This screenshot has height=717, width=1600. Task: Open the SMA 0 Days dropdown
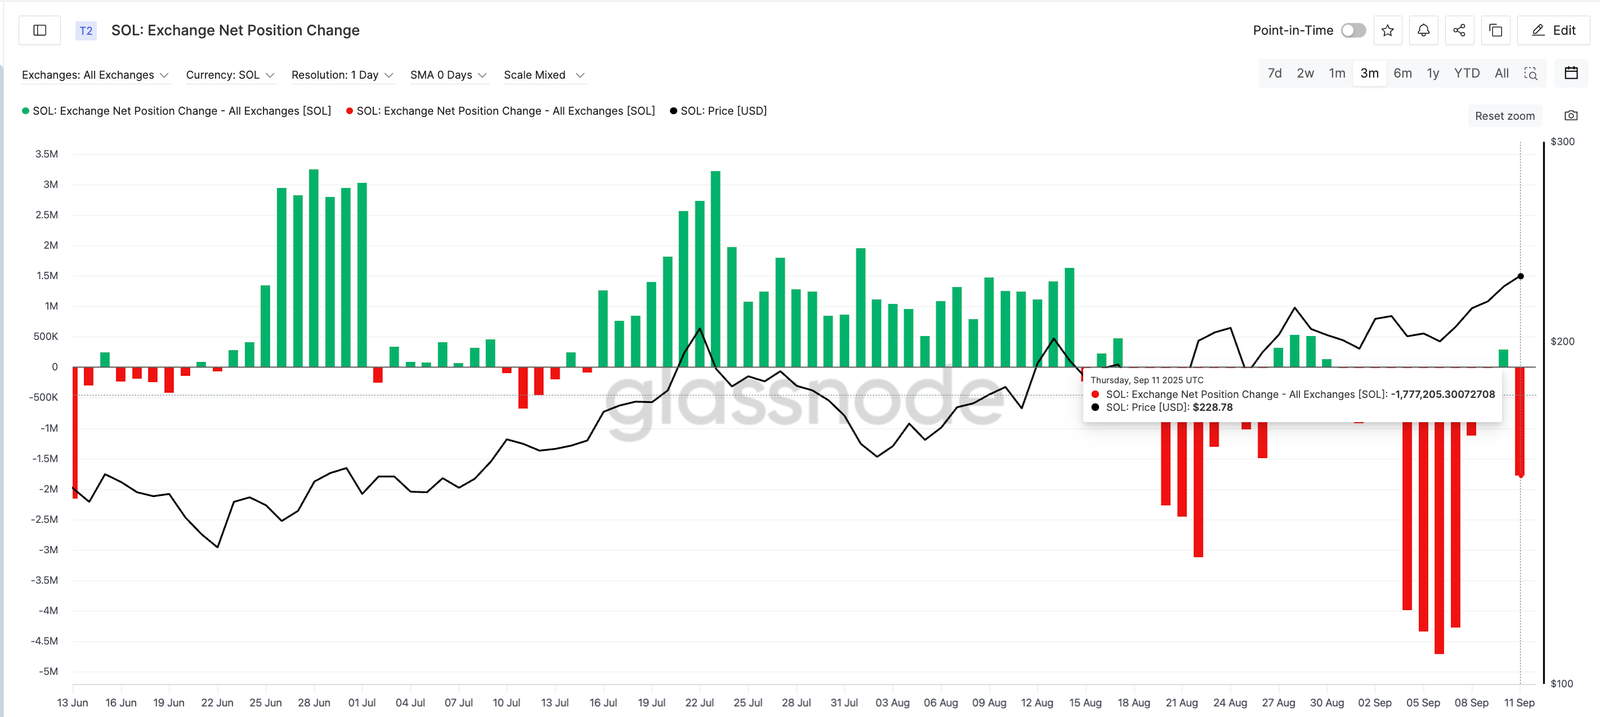[448, 75]
